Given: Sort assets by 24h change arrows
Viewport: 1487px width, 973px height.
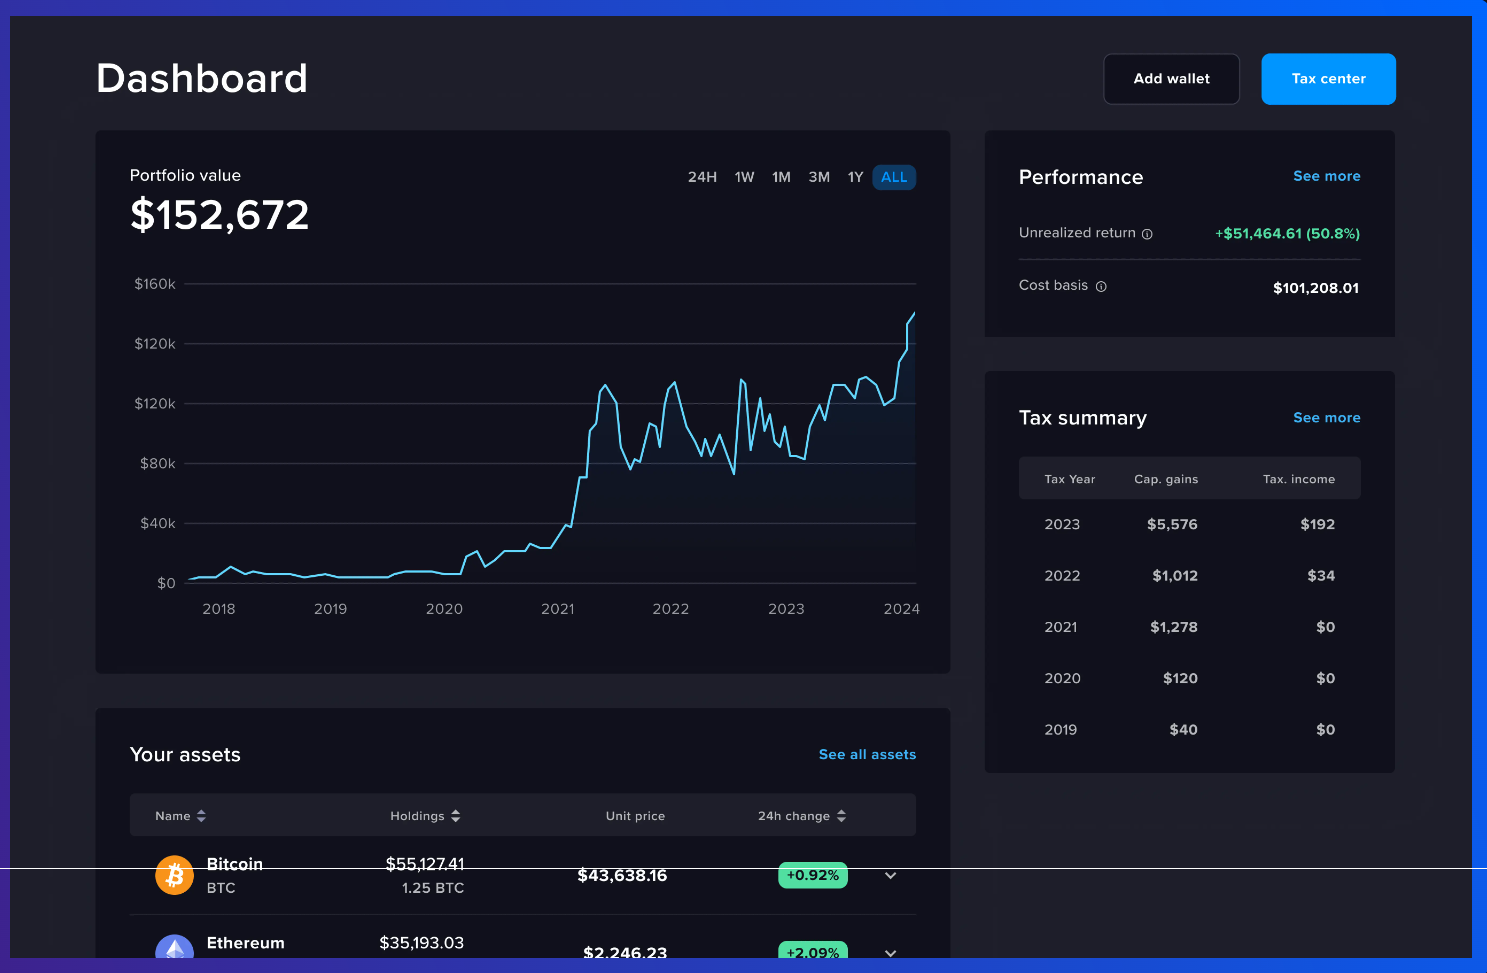Looking at the screenshot, I should click(x=841, y=816).
